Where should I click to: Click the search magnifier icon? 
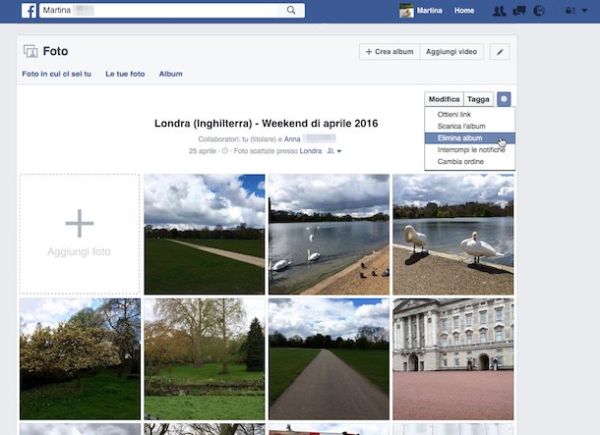(x=292, y=10)
